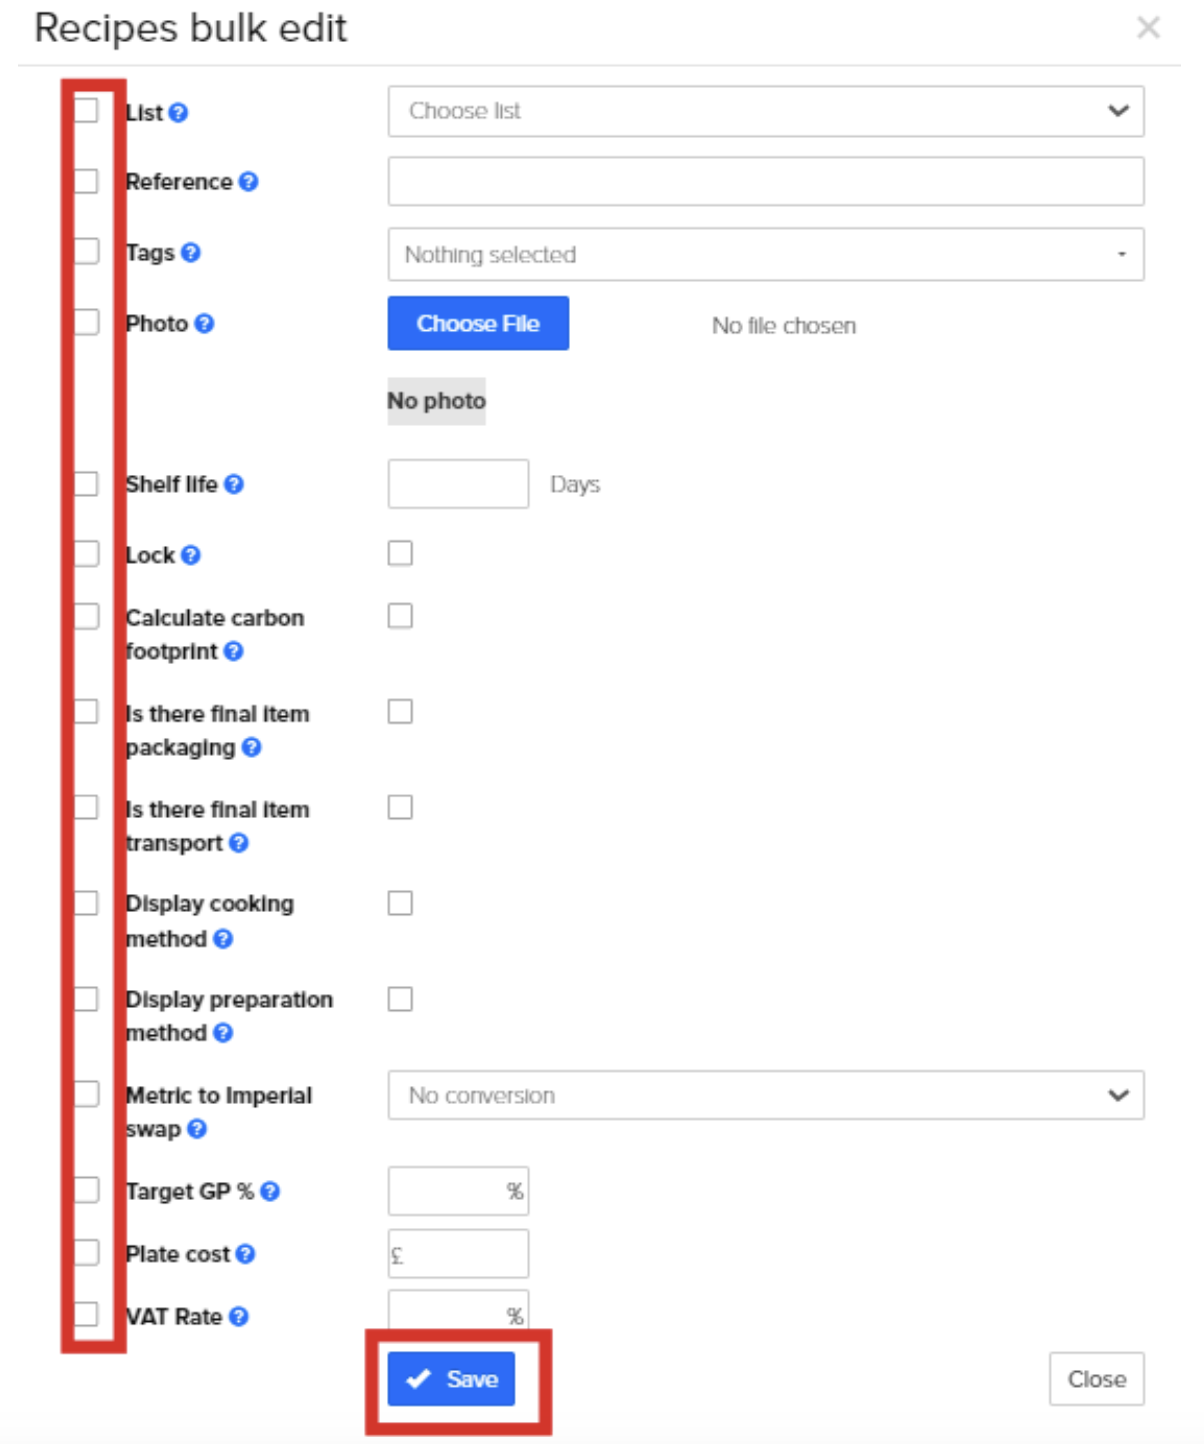Click the Close button
Screen dimensions: 1204x1444
[1097, 1379]
